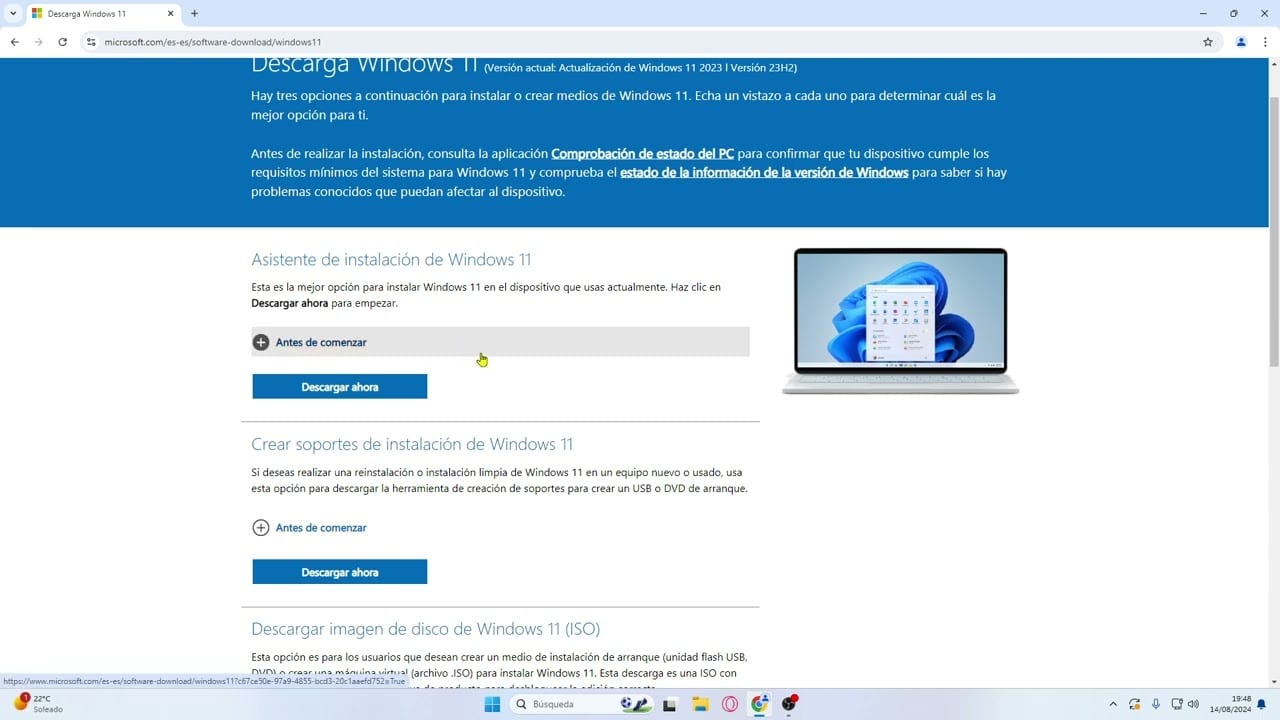Click the address bar URL field
The image size is (1280, 720).
(640, 42)
